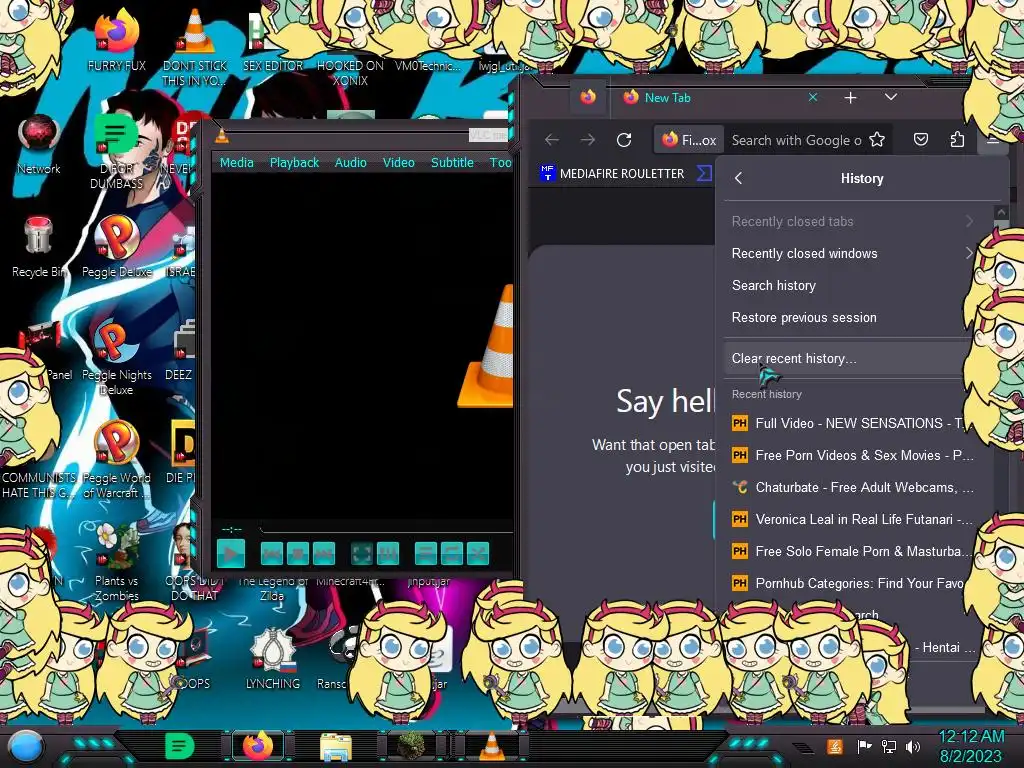The width and height of the screenshot is (1024, 768).
Task: Select the Recycle Bin desktop icon
Action: tap(38, 247)
